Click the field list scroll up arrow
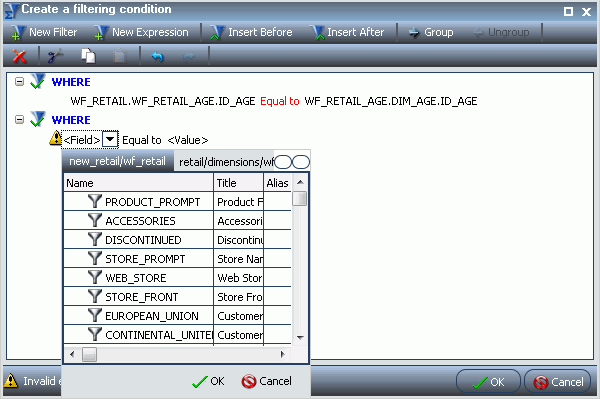The image size is (600, 399). [300, 182]
